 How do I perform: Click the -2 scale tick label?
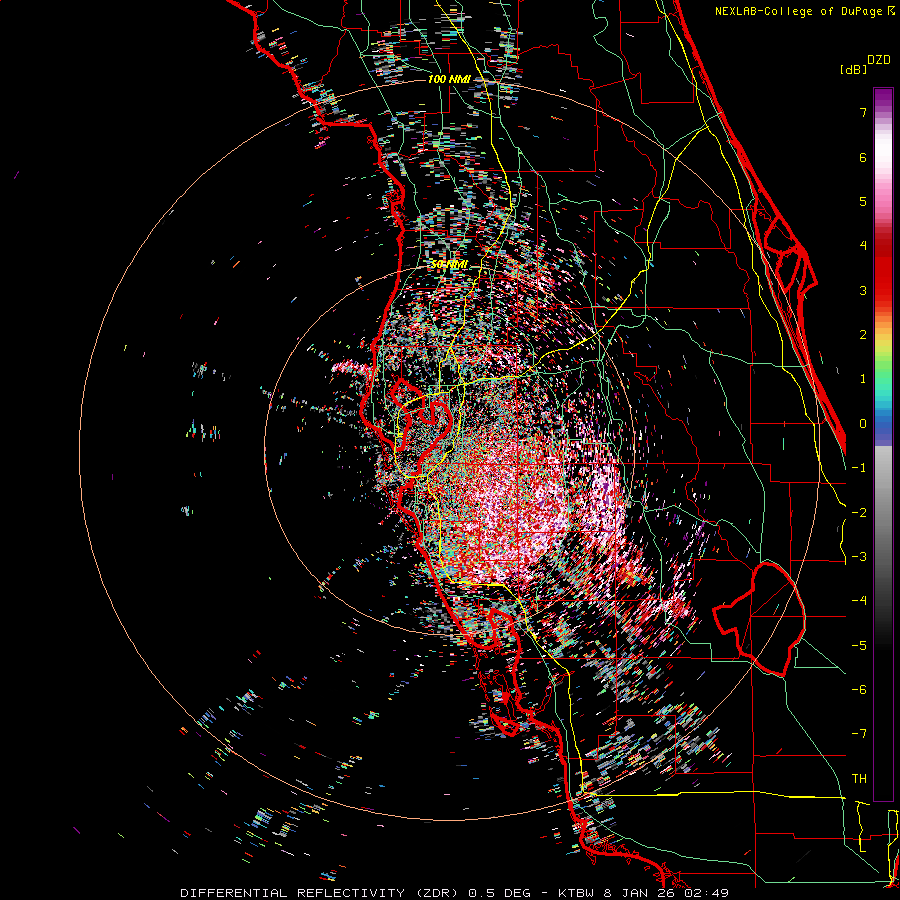pyautogui.click(x=859, y=512)
